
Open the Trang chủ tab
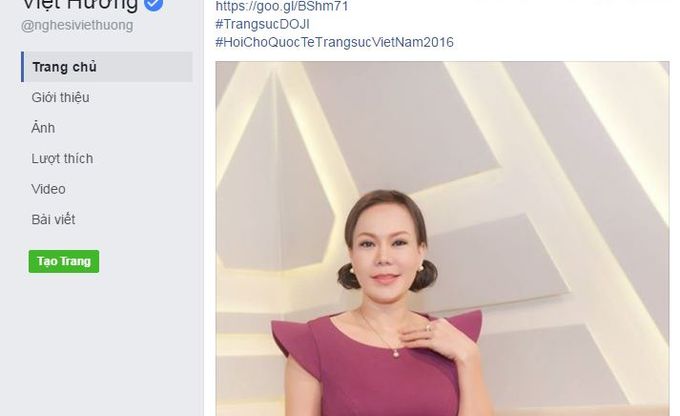click(64, 67)
